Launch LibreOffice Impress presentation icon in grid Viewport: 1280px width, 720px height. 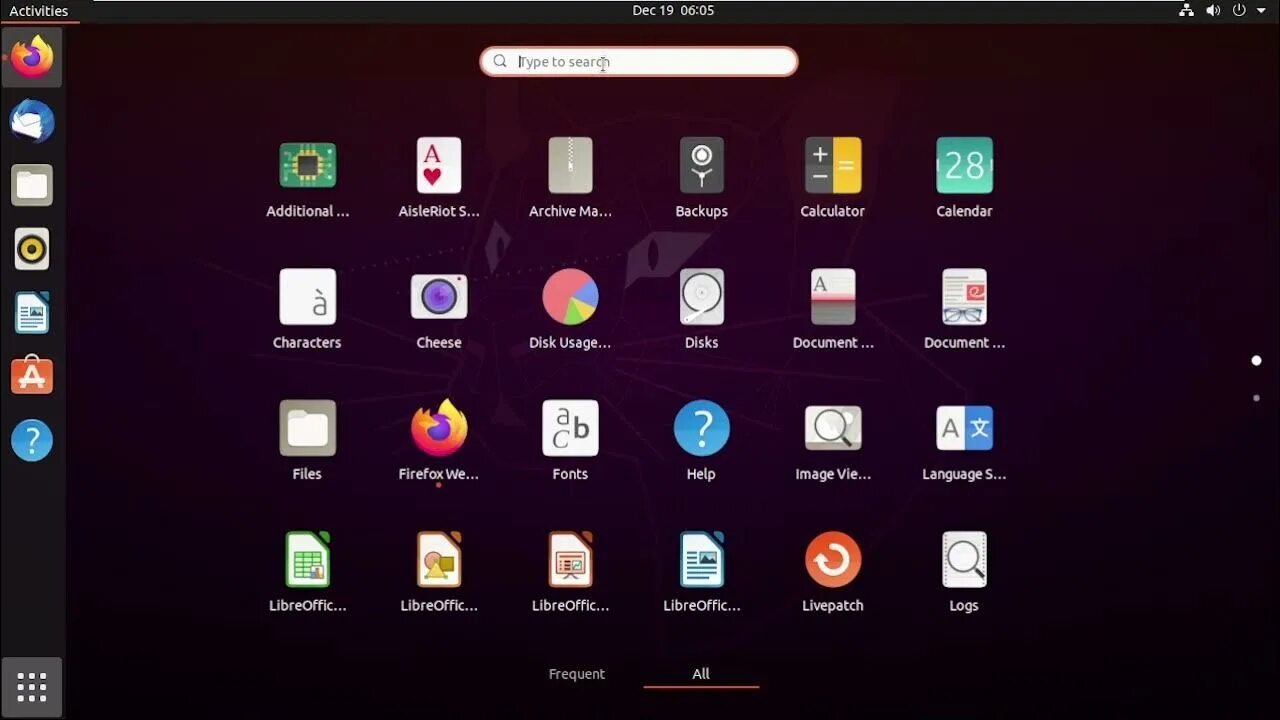point(570,559)
